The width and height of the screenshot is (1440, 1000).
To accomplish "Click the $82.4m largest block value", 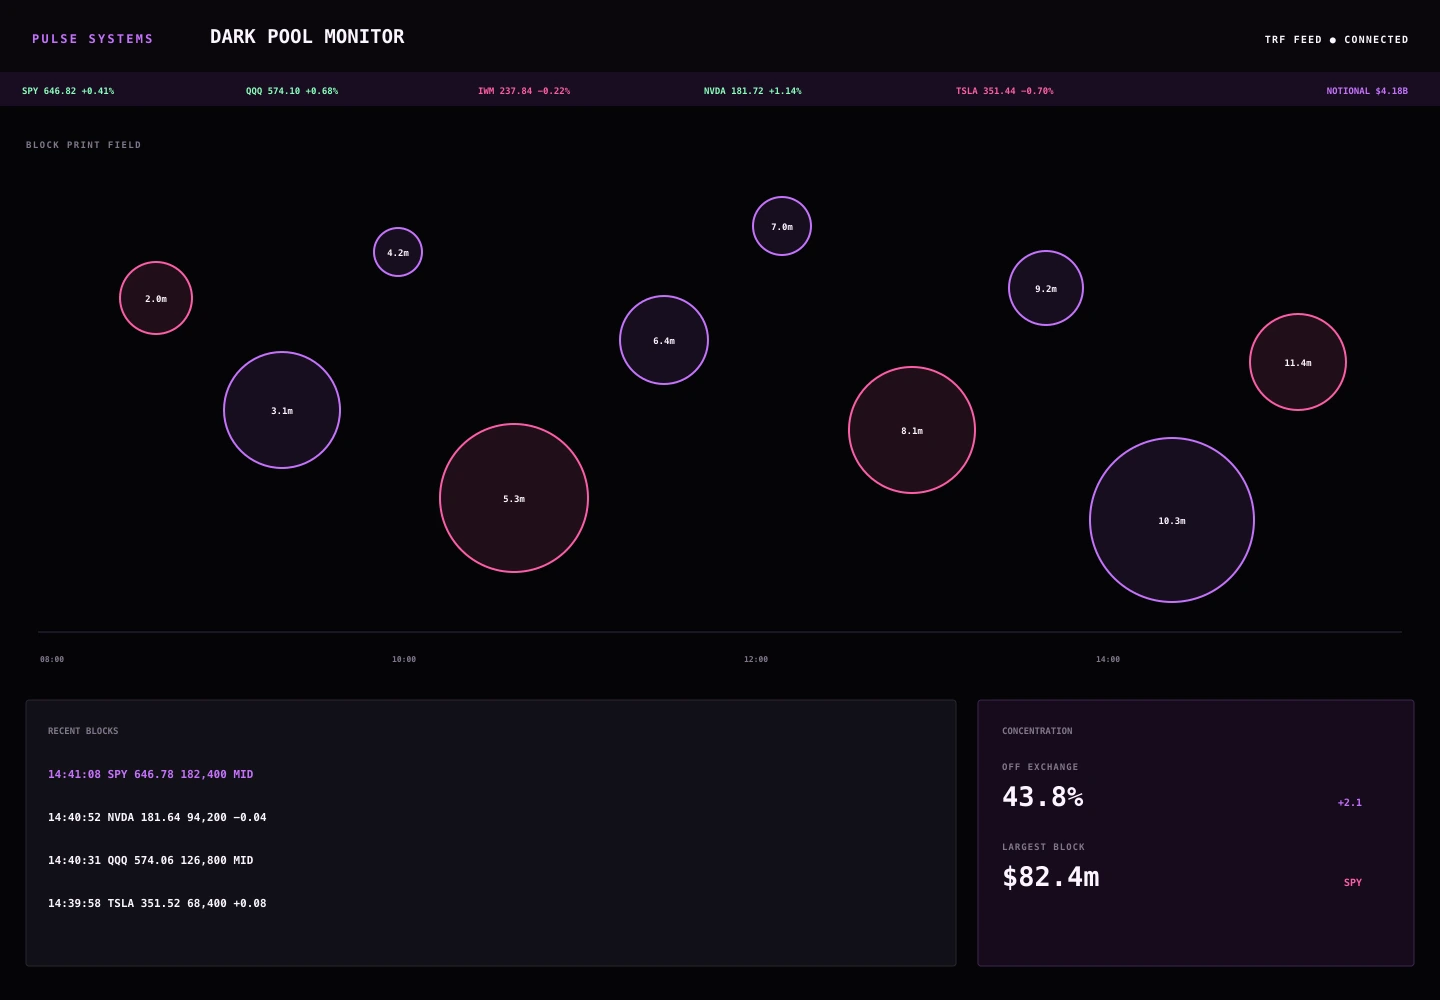I will click(1051, 877).
